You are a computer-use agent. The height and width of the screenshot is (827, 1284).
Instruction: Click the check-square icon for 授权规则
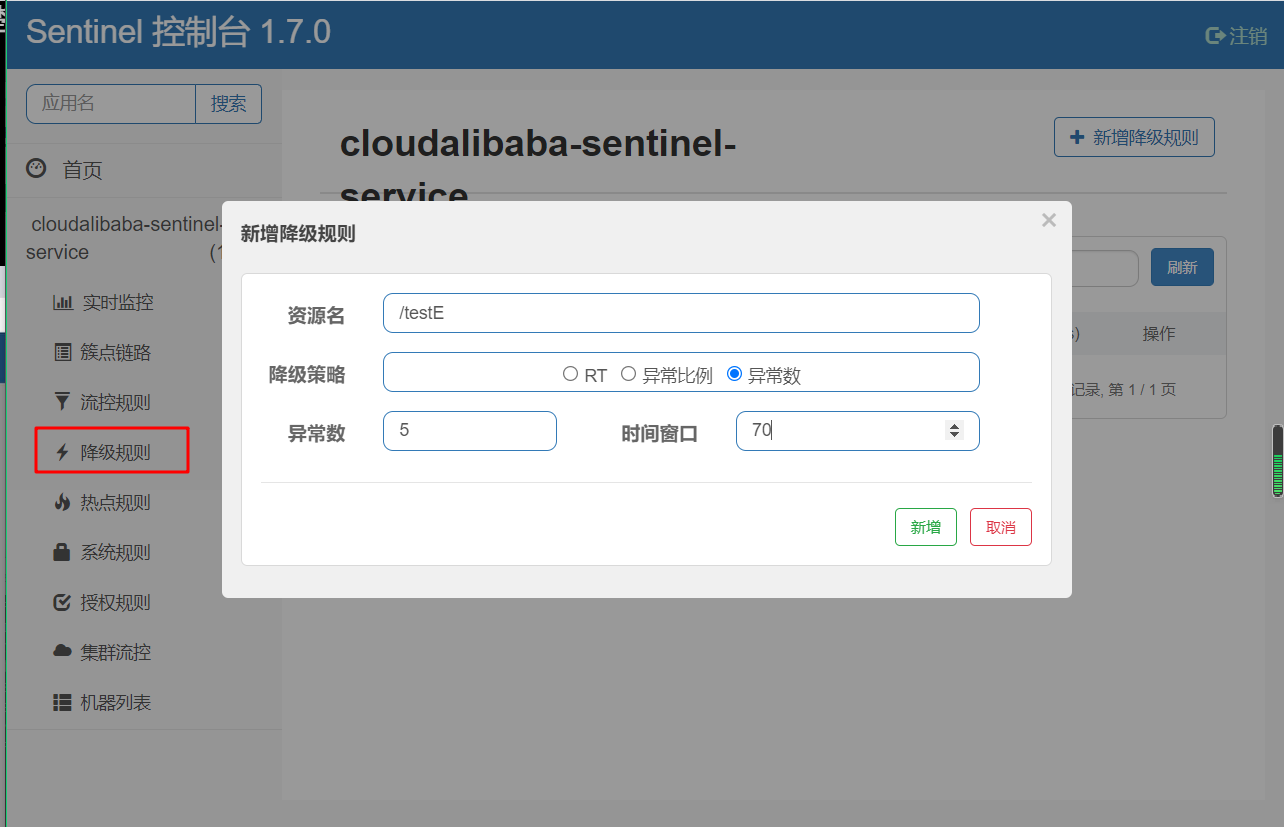62,602
